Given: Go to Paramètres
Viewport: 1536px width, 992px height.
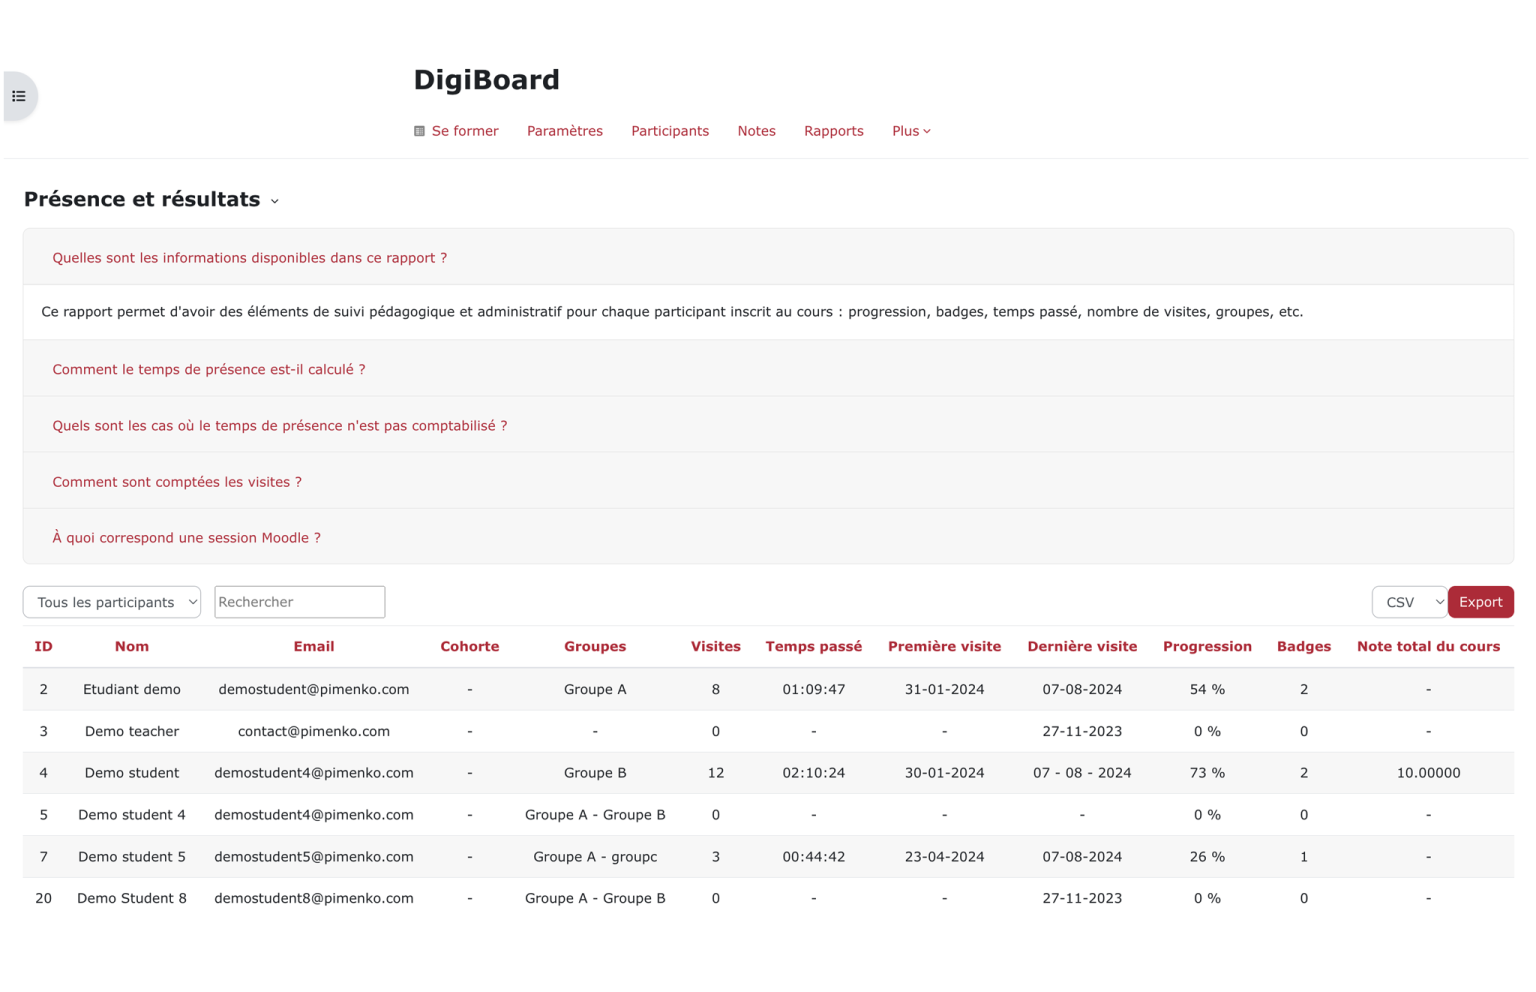Looking at the screenshot, I should click(565, 130).
